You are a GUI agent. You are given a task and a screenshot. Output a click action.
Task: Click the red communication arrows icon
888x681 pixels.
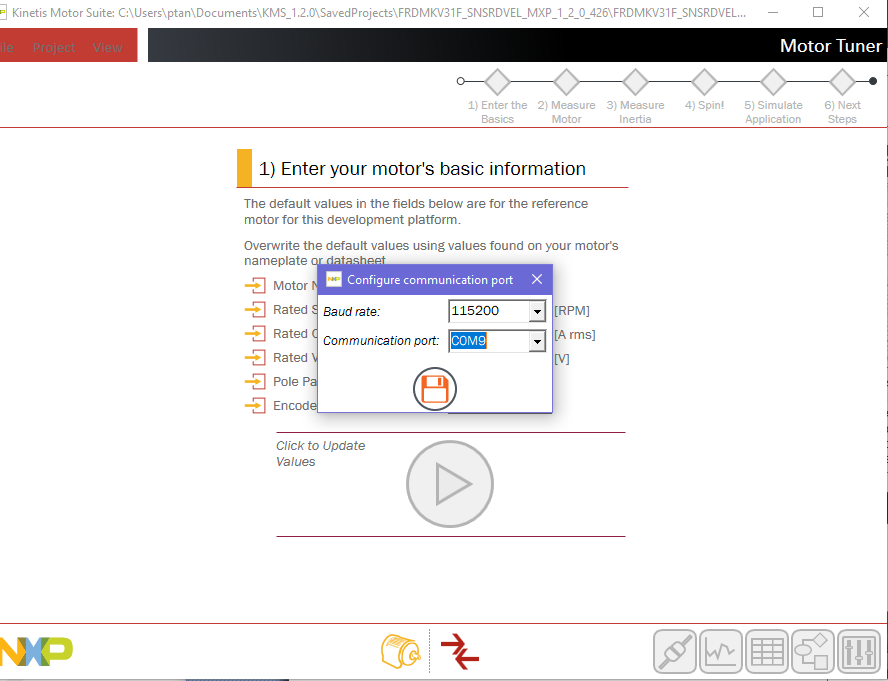click(460, 651)
